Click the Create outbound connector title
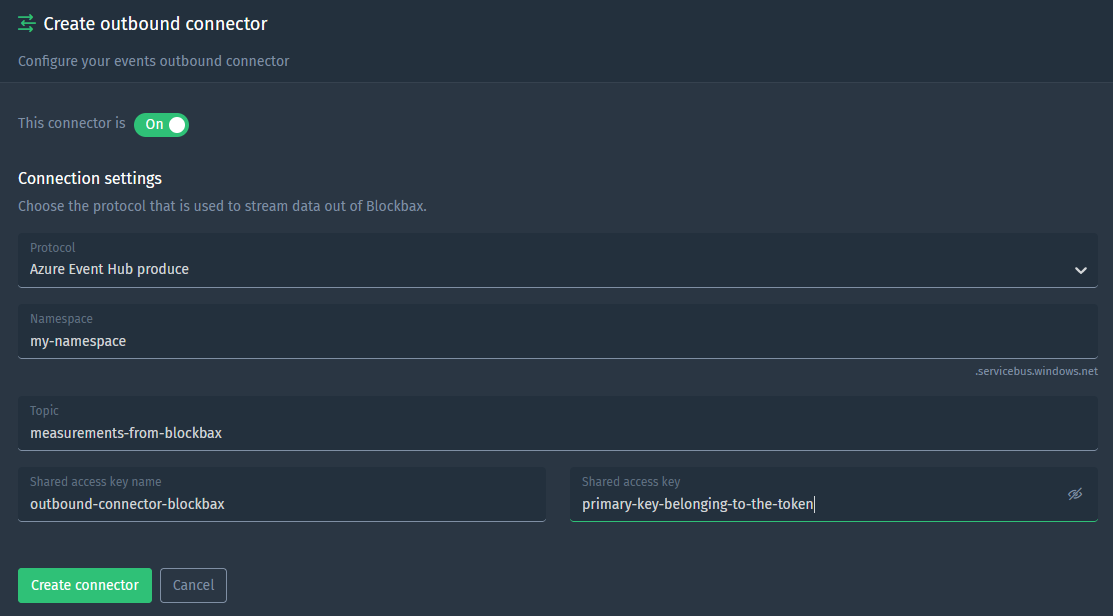This screenshot has width=1113, height=616. tap(155, 23)
